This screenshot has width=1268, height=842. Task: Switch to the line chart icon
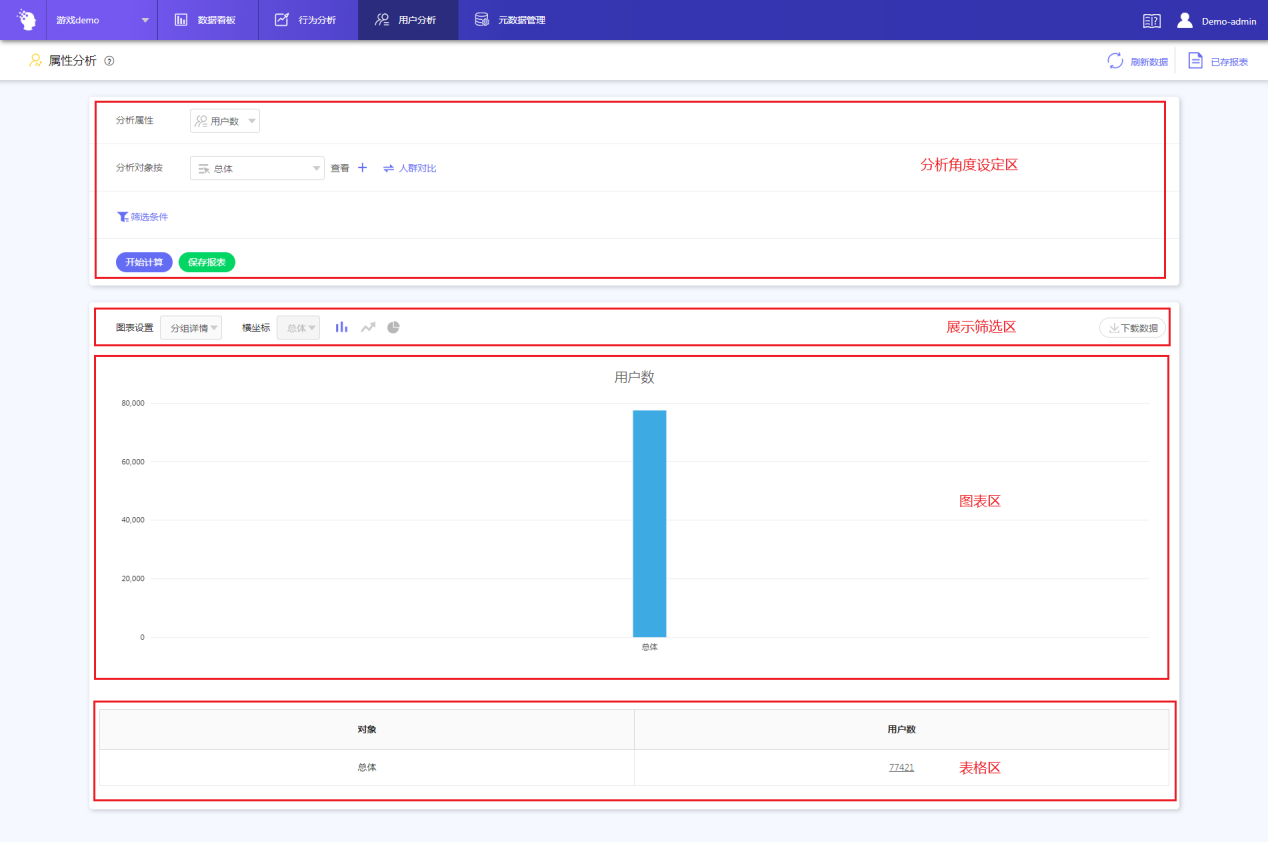coord(368,327)
